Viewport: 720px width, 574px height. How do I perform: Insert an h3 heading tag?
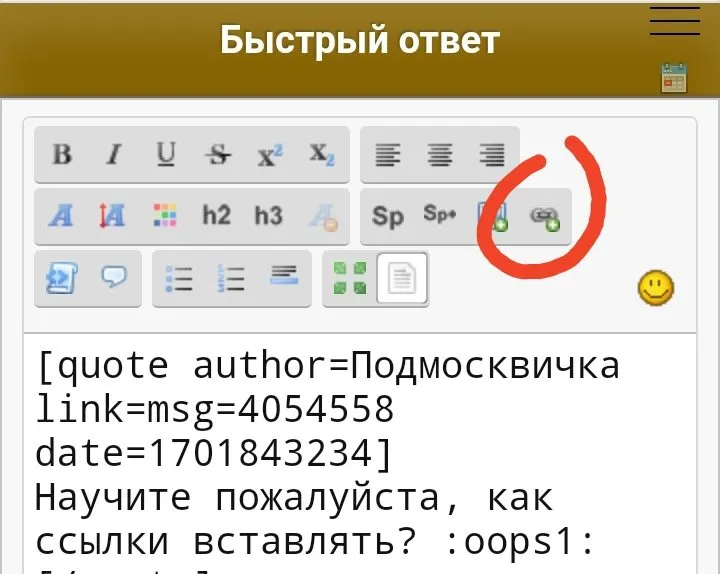click(269, 215)
